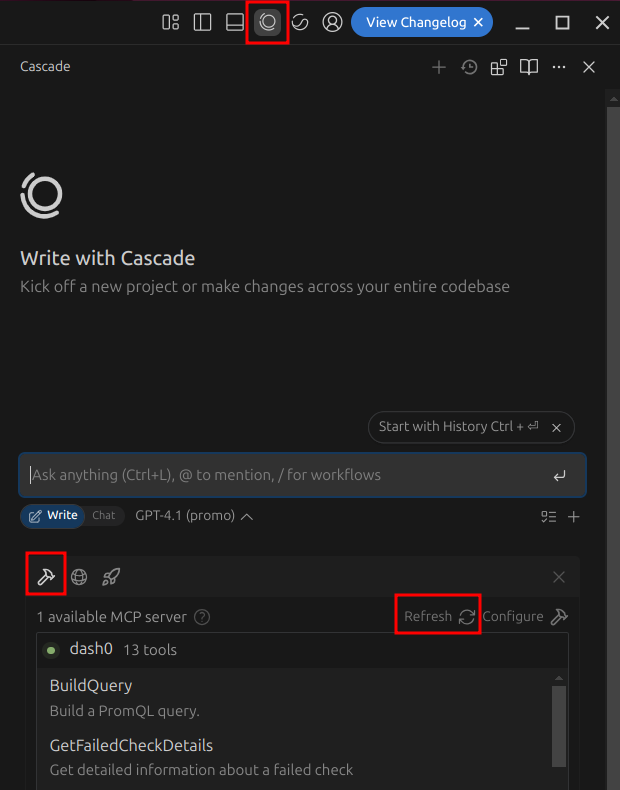This screenshot has width=620, height=790.
Task: Click the Refresh MCP servers button
Action: [439, 616]
